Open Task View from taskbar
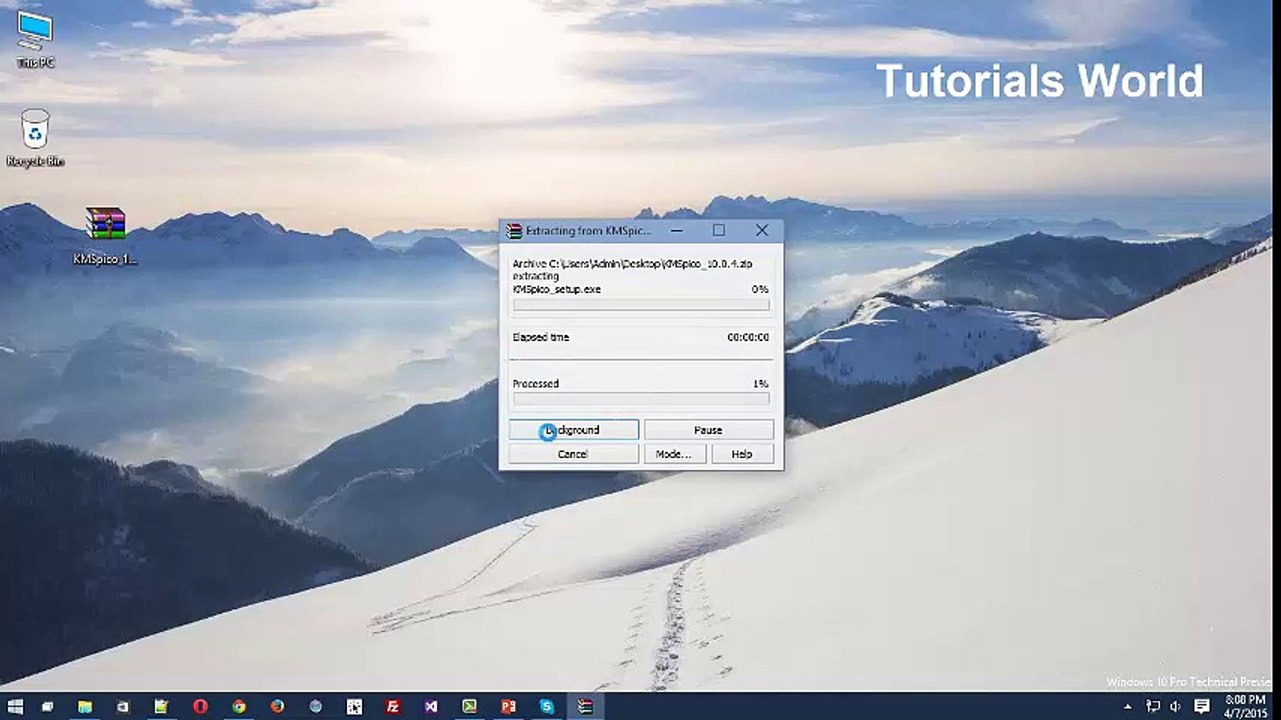Viewport: 1281px width, 720px height. click(x=47, y=706)
